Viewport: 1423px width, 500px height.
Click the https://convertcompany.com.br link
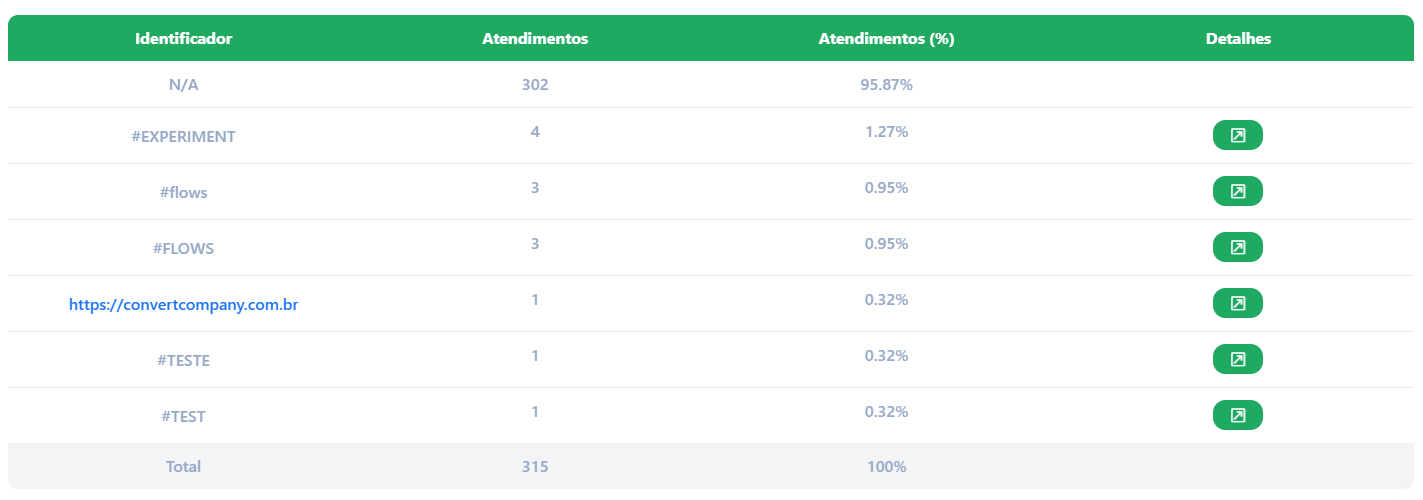(183, 304)
